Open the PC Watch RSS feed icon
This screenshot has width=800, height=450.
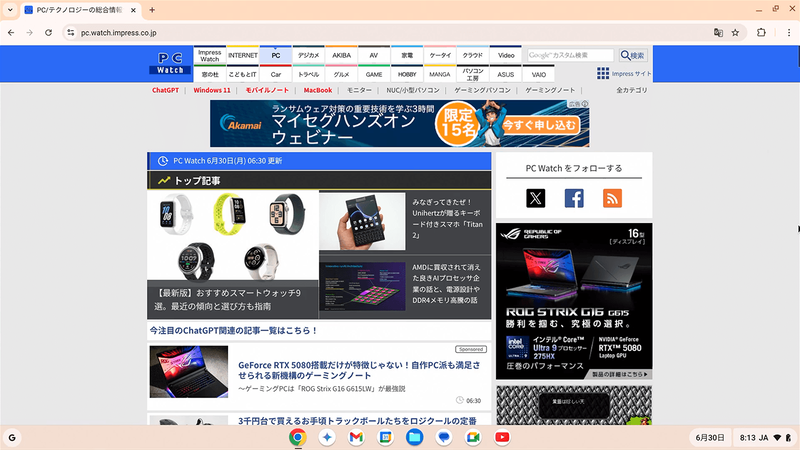[612, 198]
